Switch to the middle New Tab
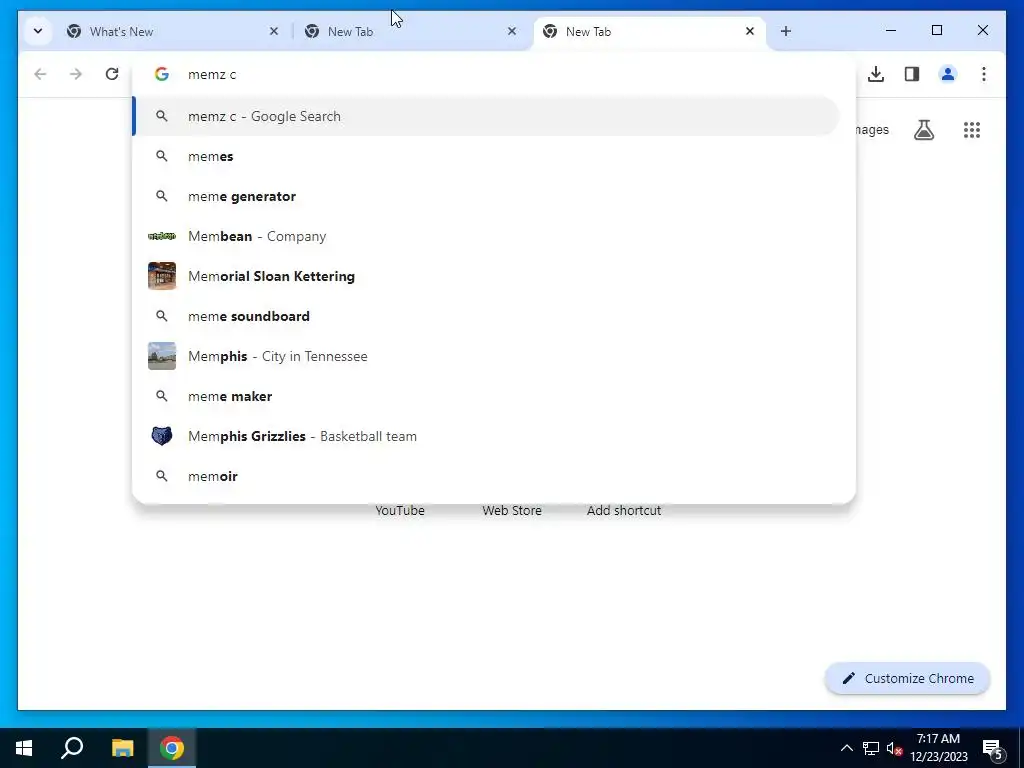This screenshot has height=768, width=1024. point(411,31)
